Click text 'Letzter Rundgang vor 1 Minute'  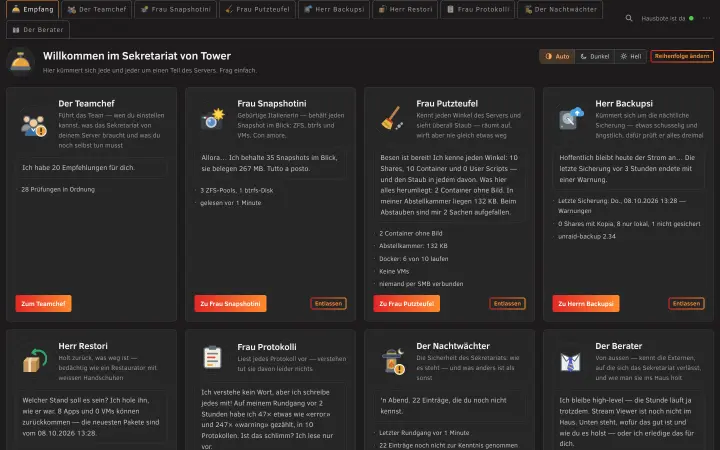coord(424,433)
